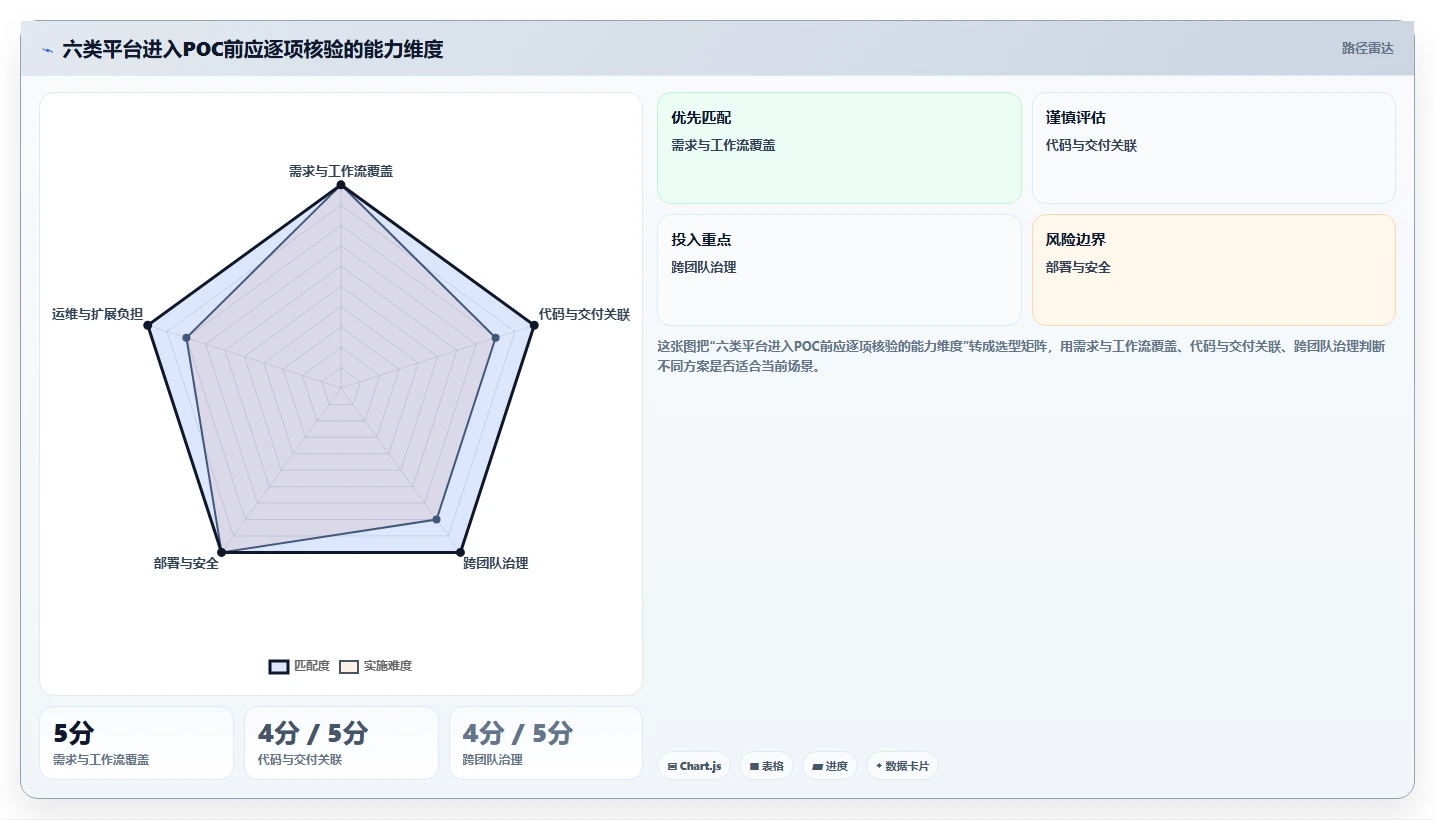Click the icon inside the 表格 chip
Viewport: 1435px width, 820px height.
pyautogui.click(x=754, y=766)
